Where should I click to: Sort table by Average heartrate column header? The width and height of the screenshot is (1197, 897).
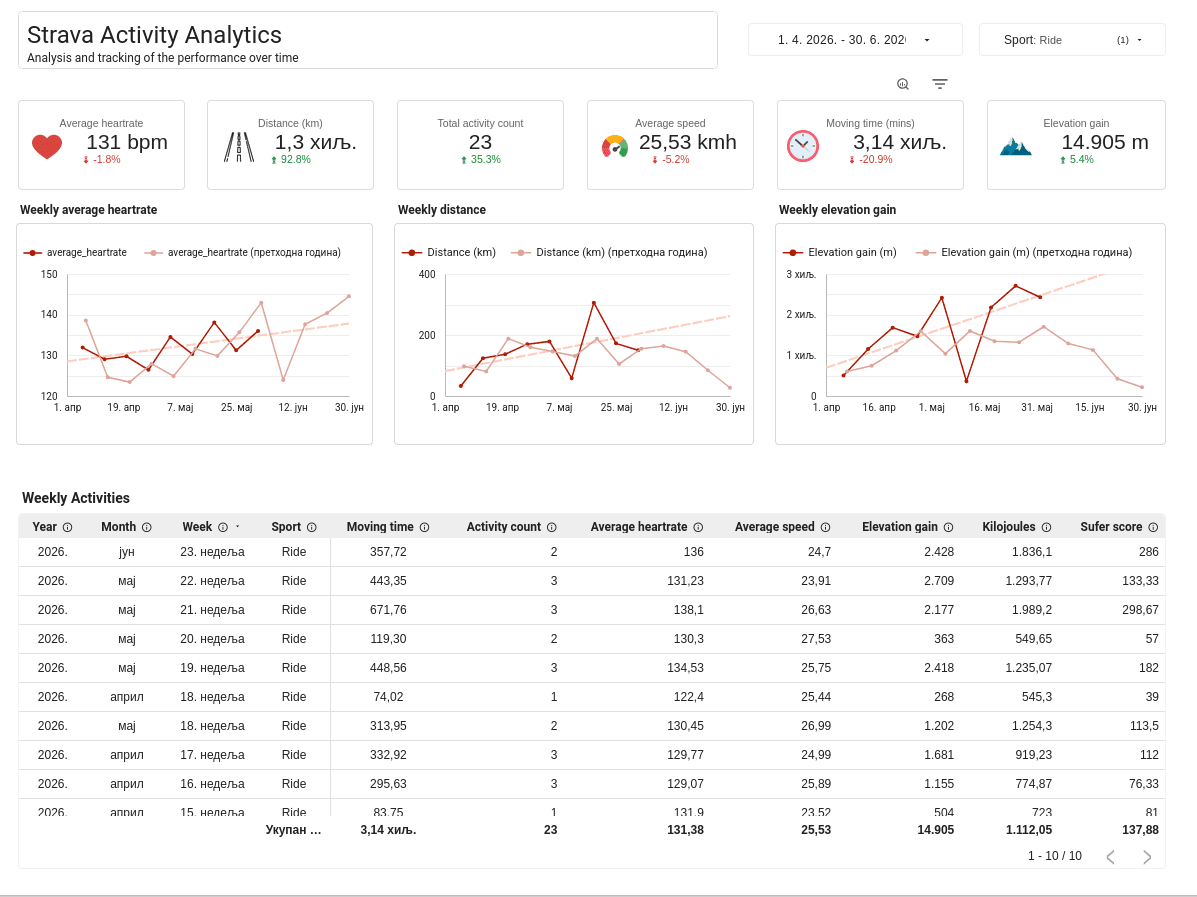click(x=639, y=527)
